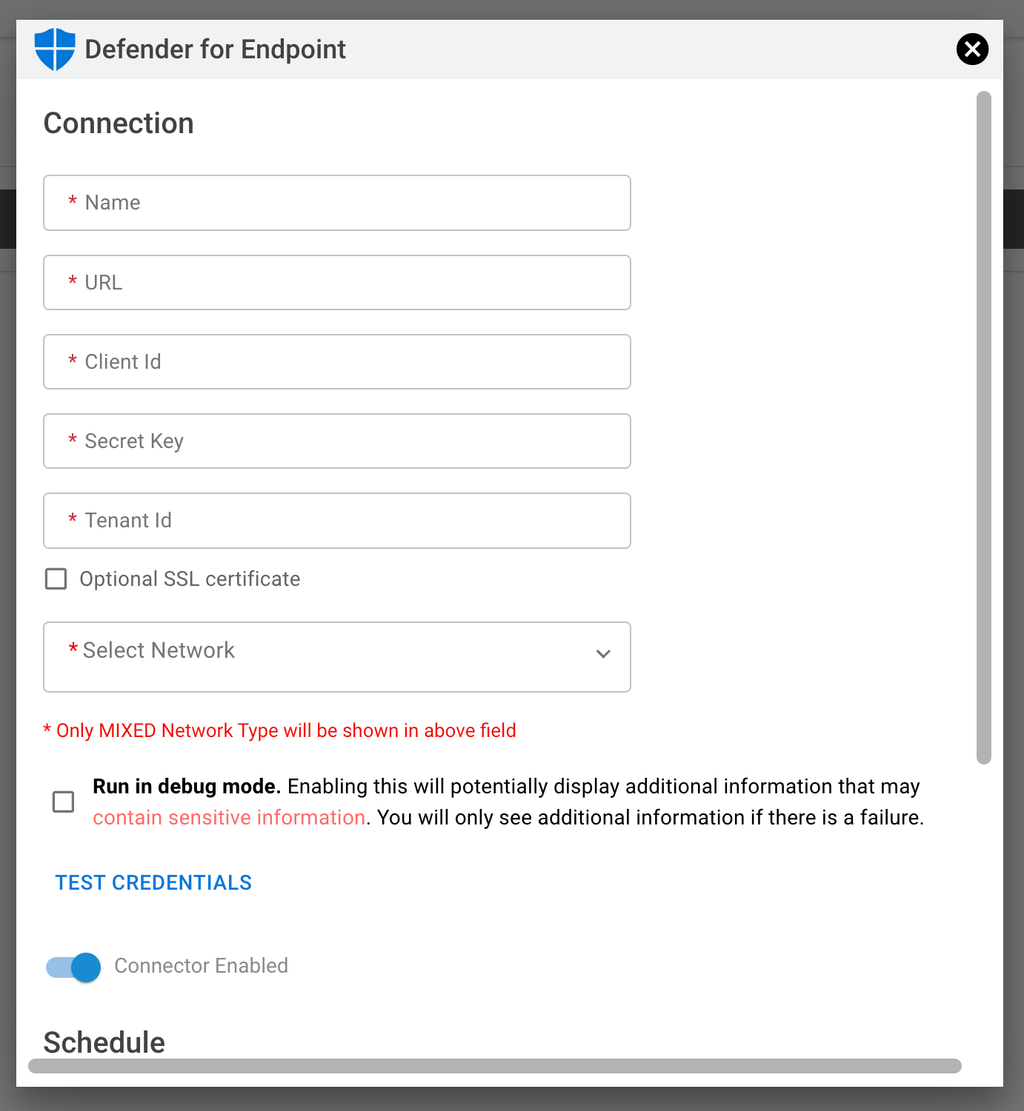The image size is (1024, 1111).
Task: Click TEST CREDENTIALS
Action: 153,882
